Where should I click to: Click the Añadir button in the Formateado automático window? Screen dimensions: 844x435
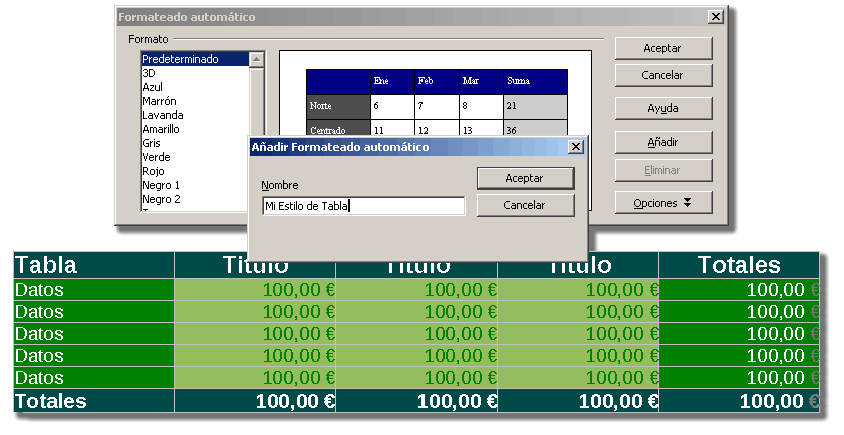pos(663,143)
